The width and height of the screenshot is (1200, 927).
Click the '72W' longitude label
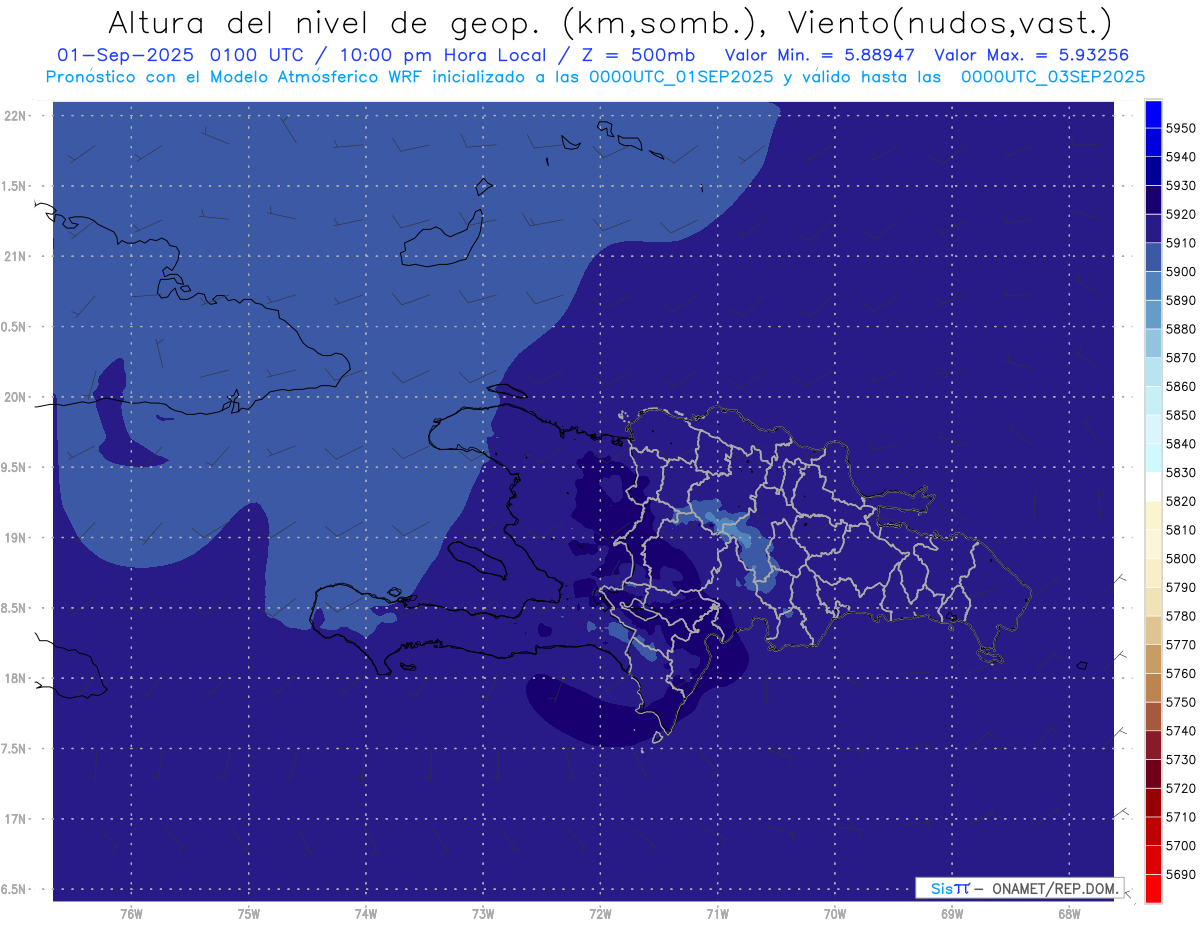600,914
